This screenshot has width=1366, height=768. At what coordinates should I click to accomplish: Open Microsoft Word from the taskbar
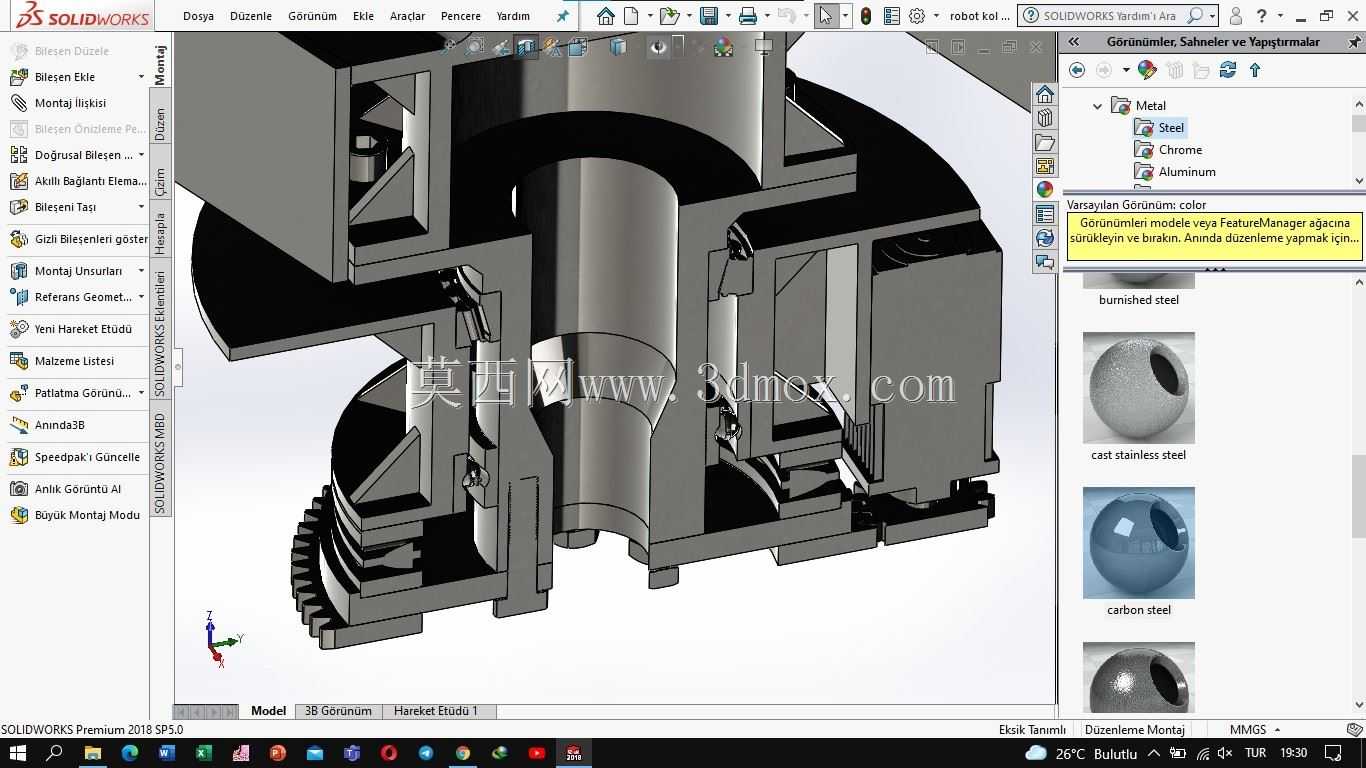click(166, 753)
